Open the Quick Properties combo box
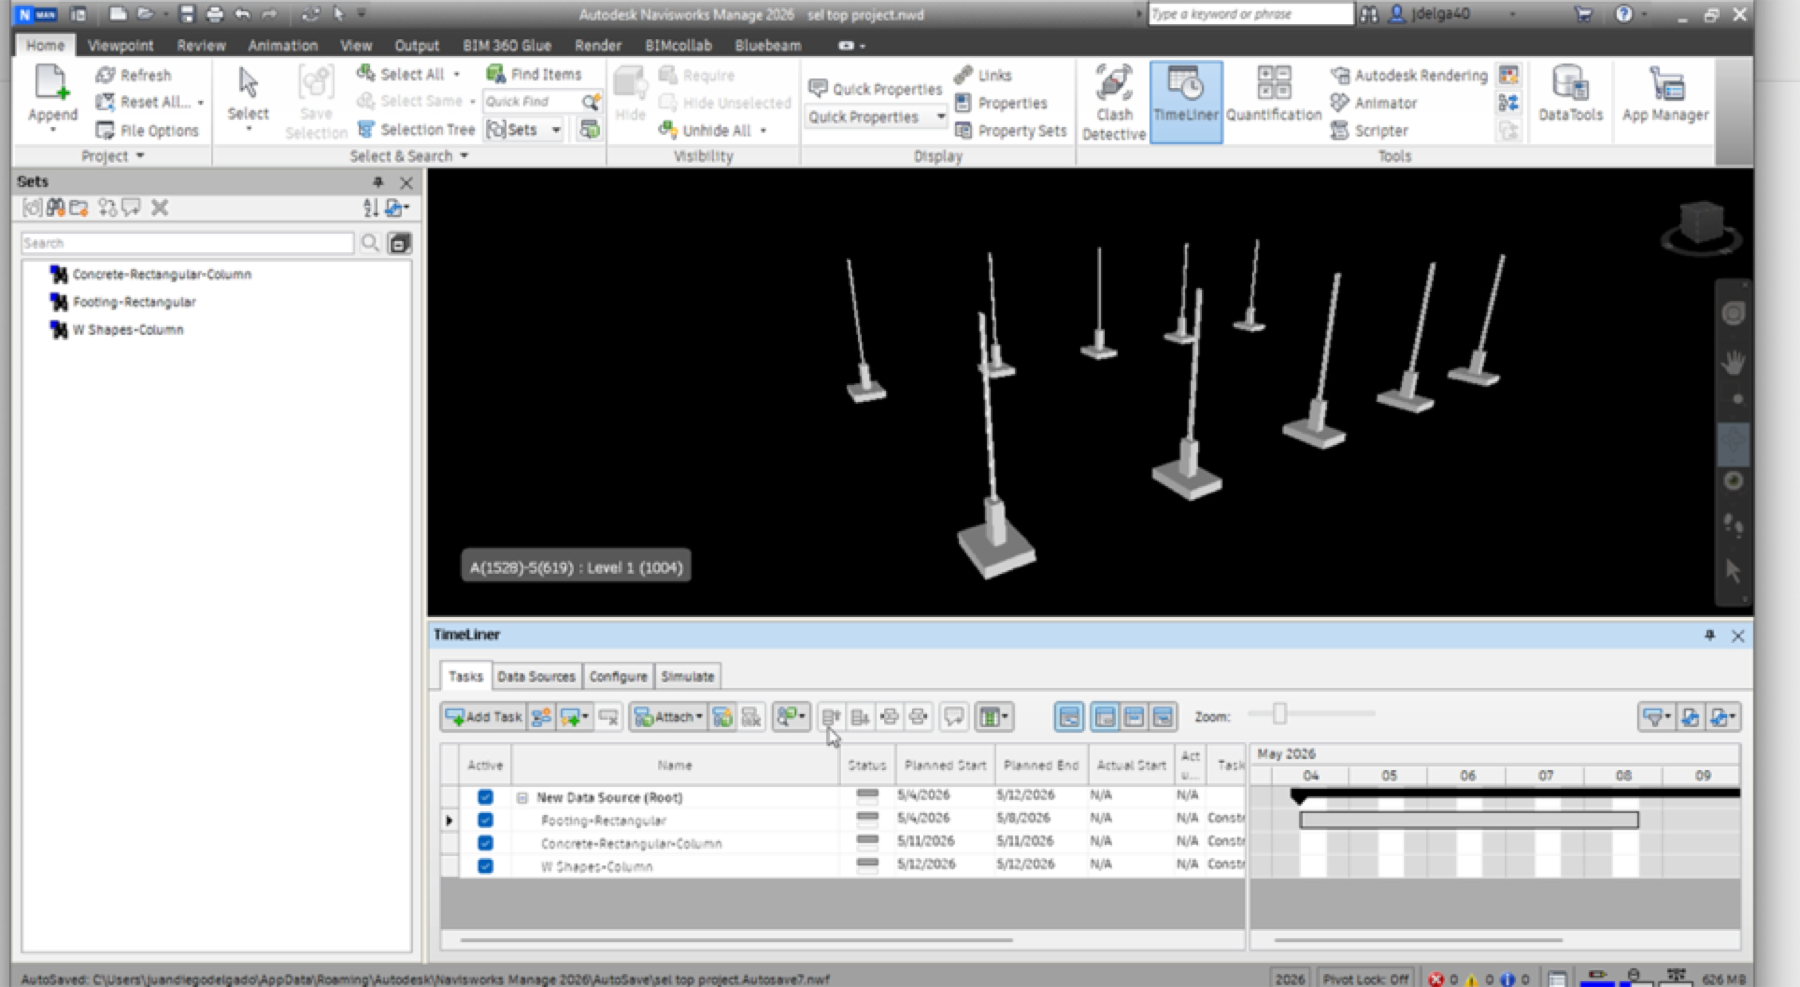This screenshot has height=987, width=1800. (x=875, y=117)
